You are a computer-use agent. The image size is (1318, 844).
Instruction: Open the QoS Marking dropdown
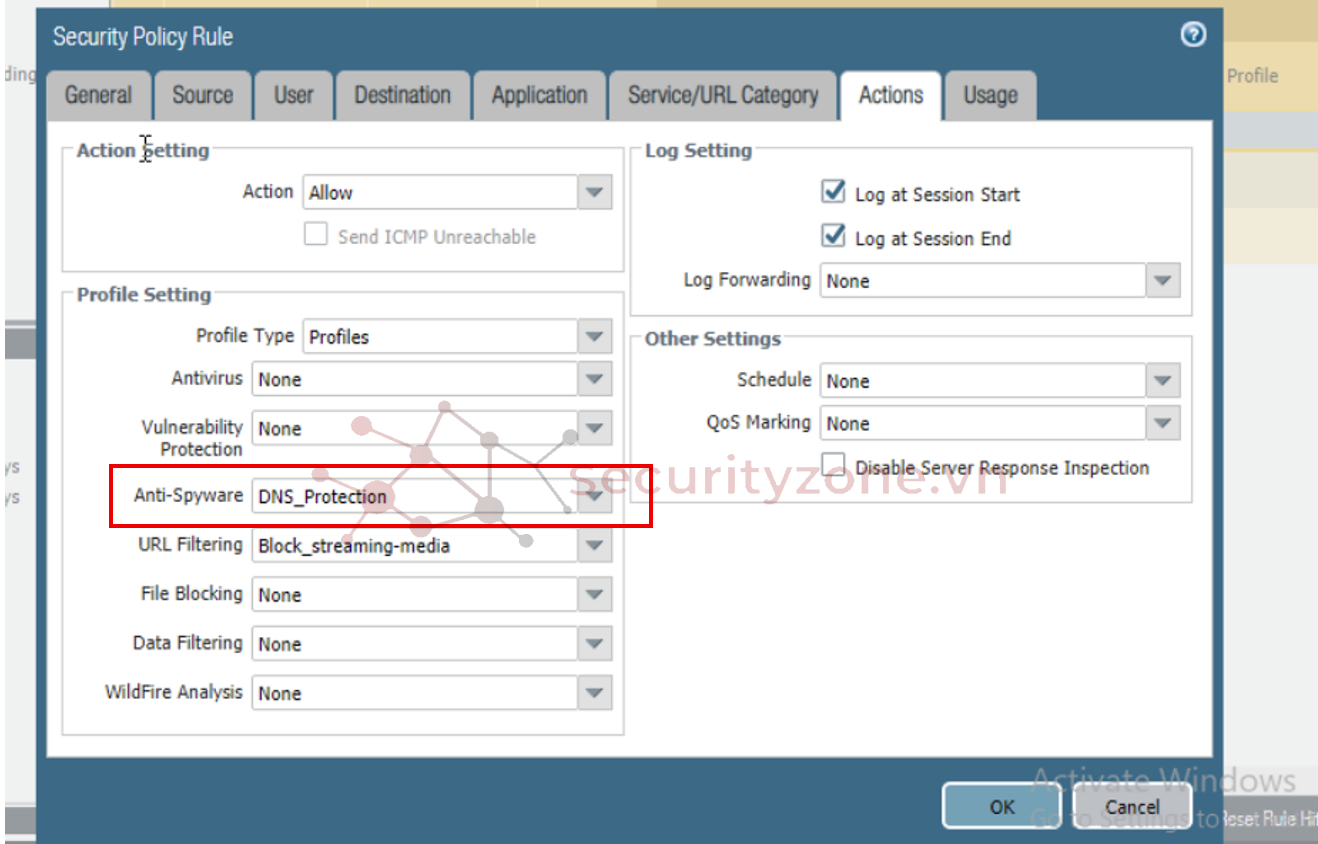[1162, 424]
